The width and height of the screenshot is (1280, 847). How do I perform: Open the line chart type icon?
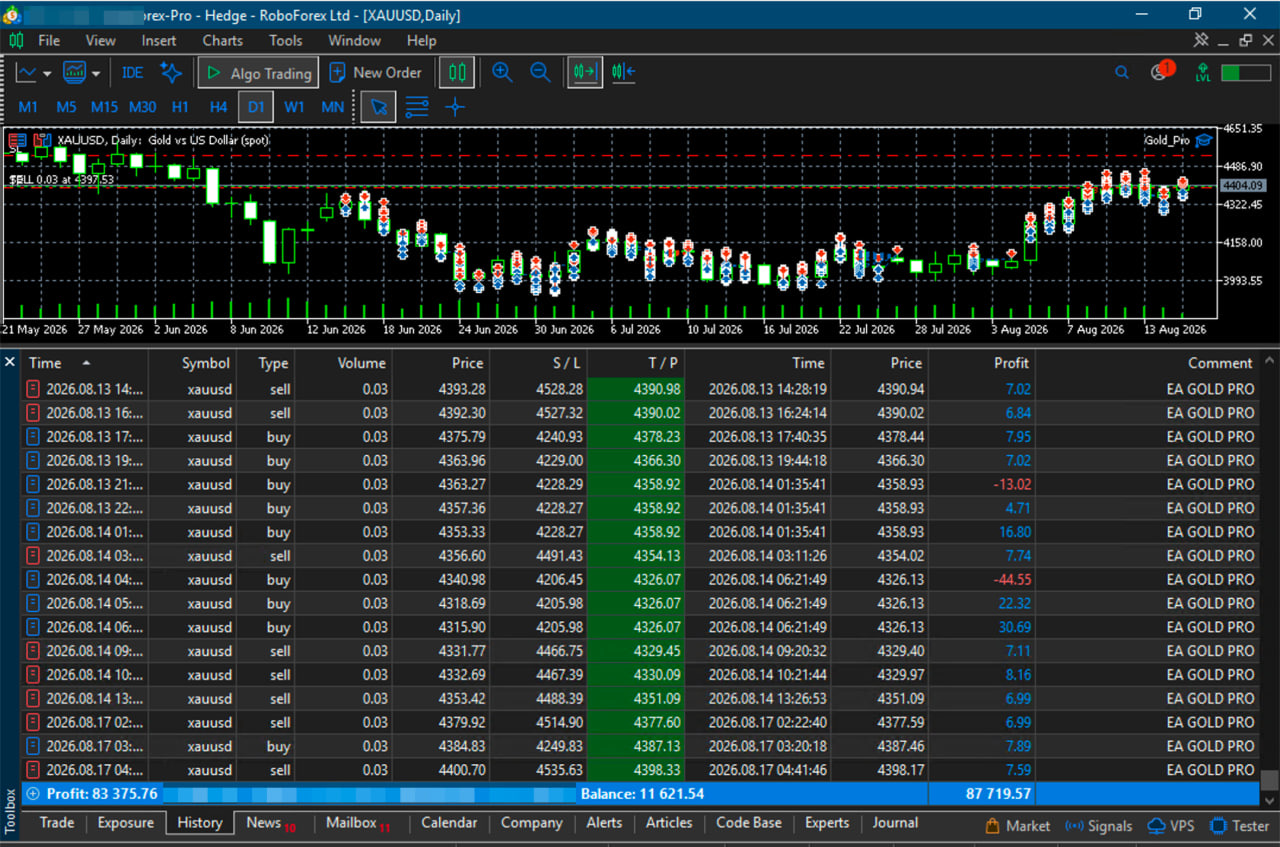point(26,73)
